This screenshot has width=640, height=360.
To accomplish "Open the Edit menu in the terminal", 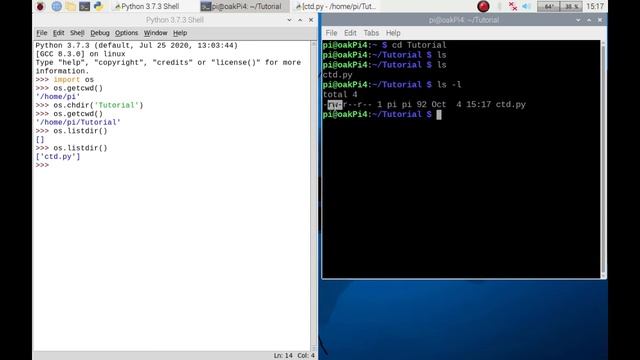I will (x=350, y=33).
